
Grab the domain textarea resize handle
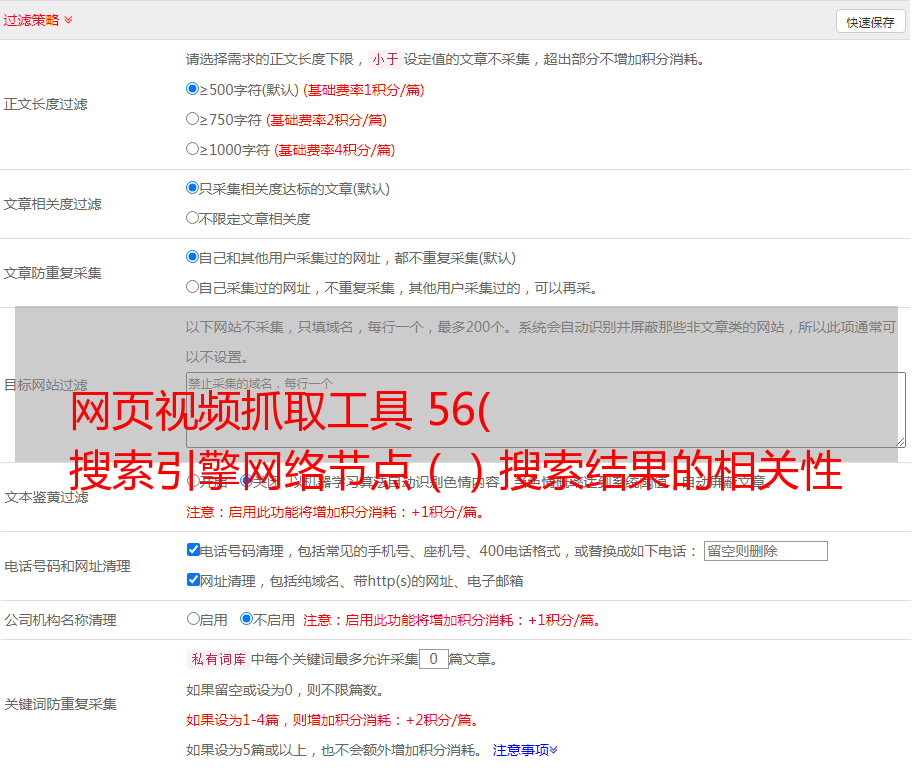pyautogui.click(x=900, y=441)
